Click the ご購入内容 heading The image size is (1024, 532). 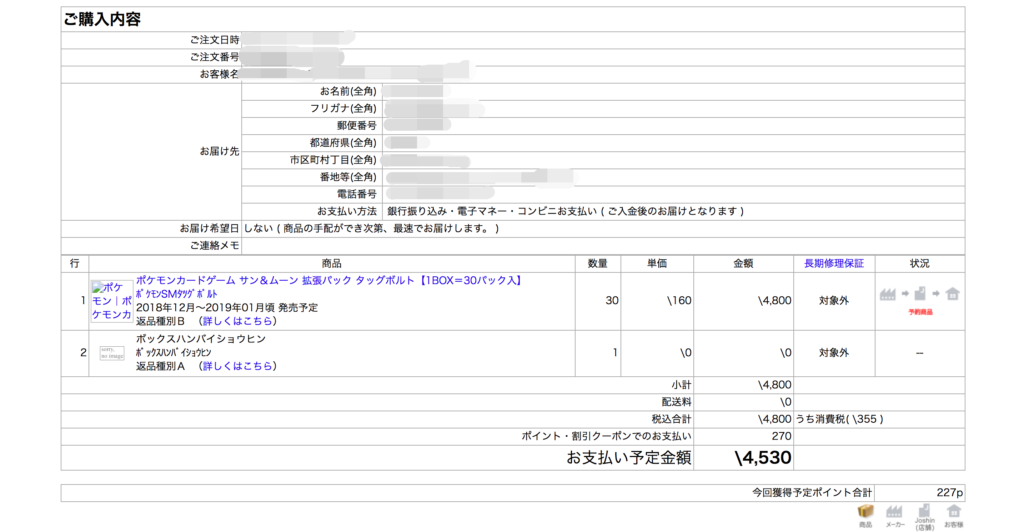click(103, 20)
